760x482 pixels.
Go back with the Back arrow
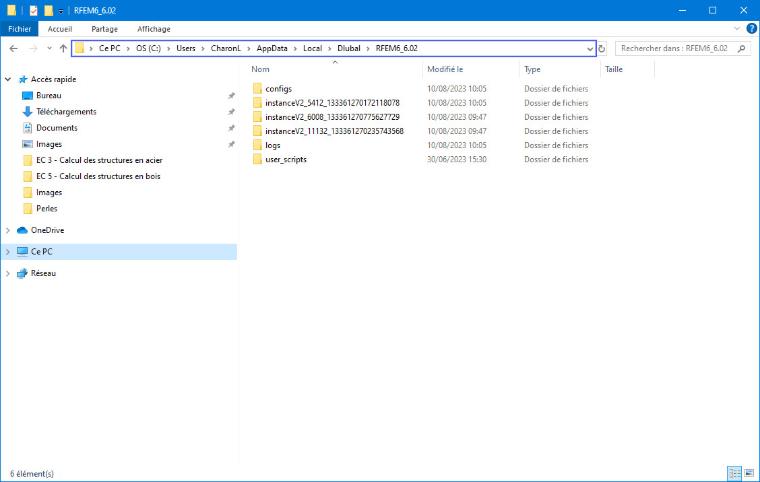click(x=14, y=48)
